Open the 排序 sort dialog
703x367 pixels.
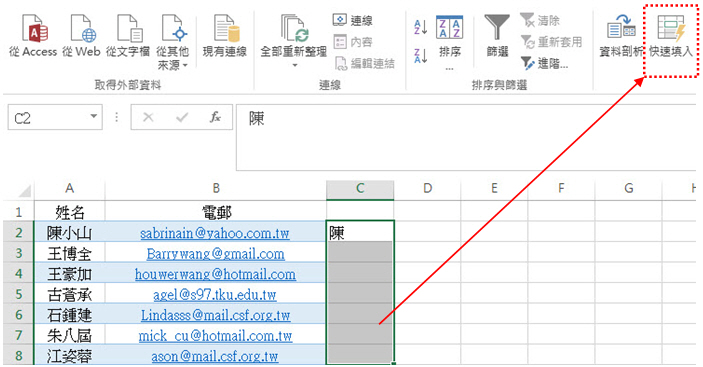[450, 40]
